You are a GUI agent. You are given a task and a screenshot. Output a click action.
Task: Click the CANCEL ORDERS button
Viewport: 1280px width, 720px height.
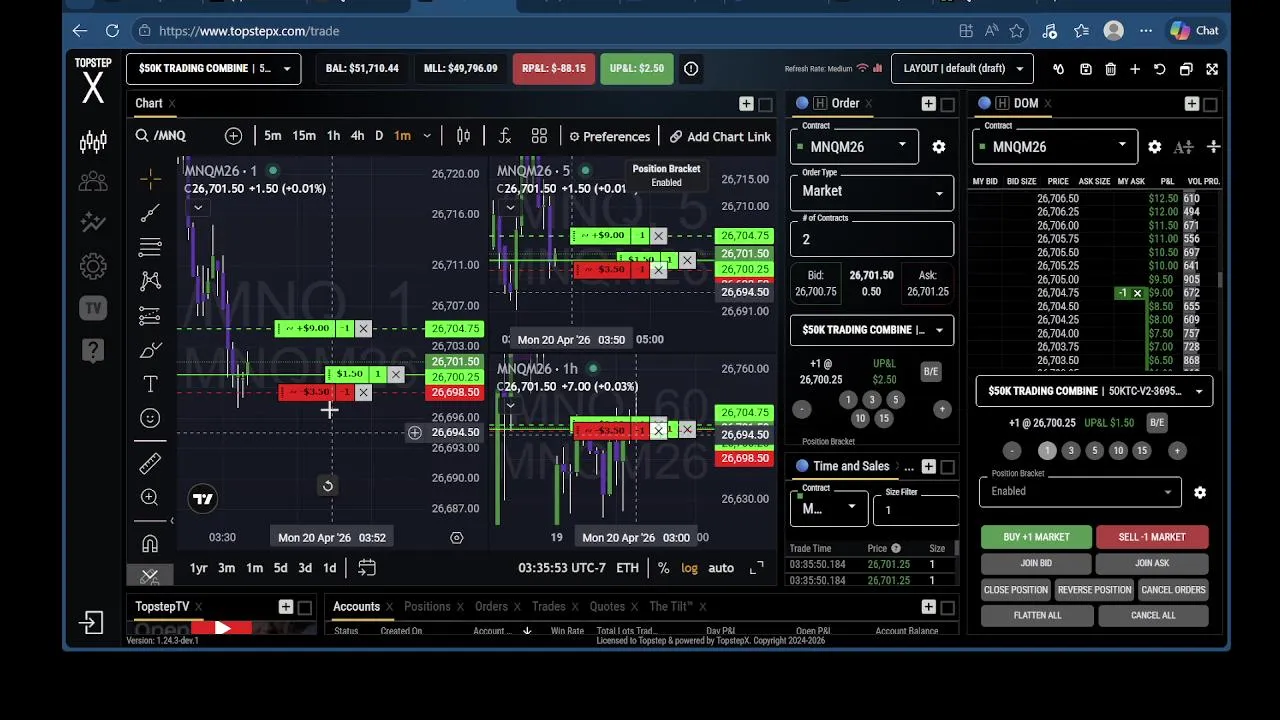coord(1173,590)
